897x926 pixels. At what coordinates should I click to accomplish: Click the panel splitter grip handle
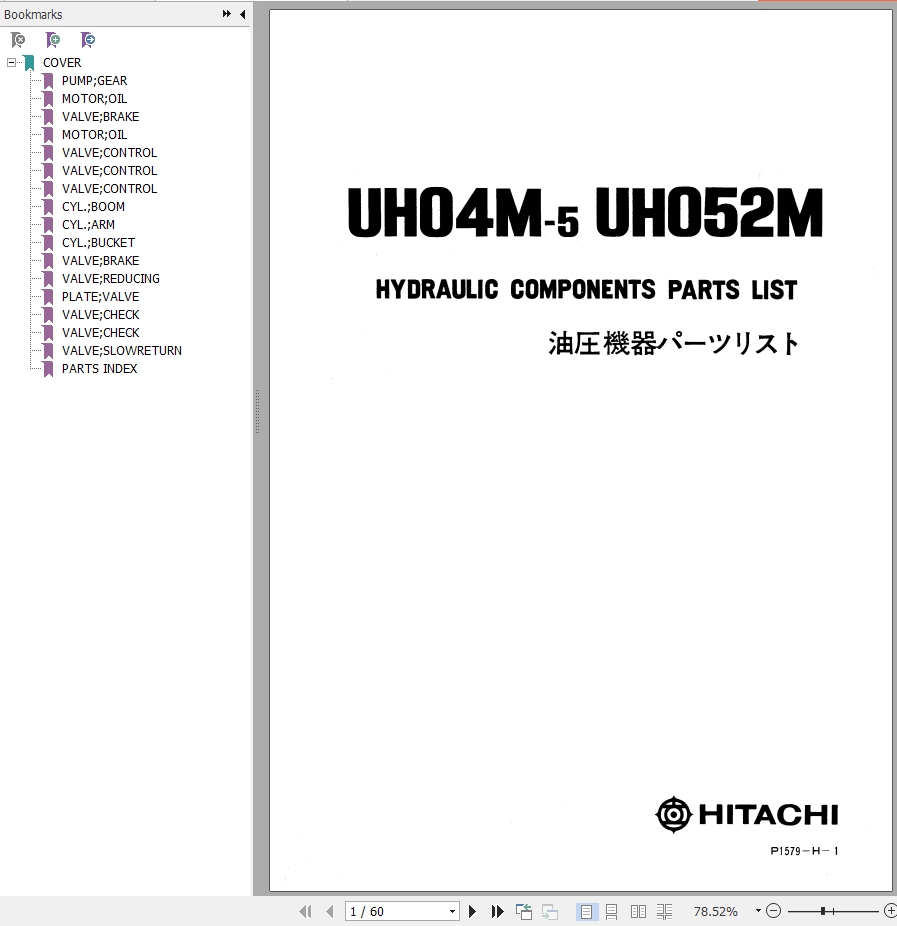point(257,412)
